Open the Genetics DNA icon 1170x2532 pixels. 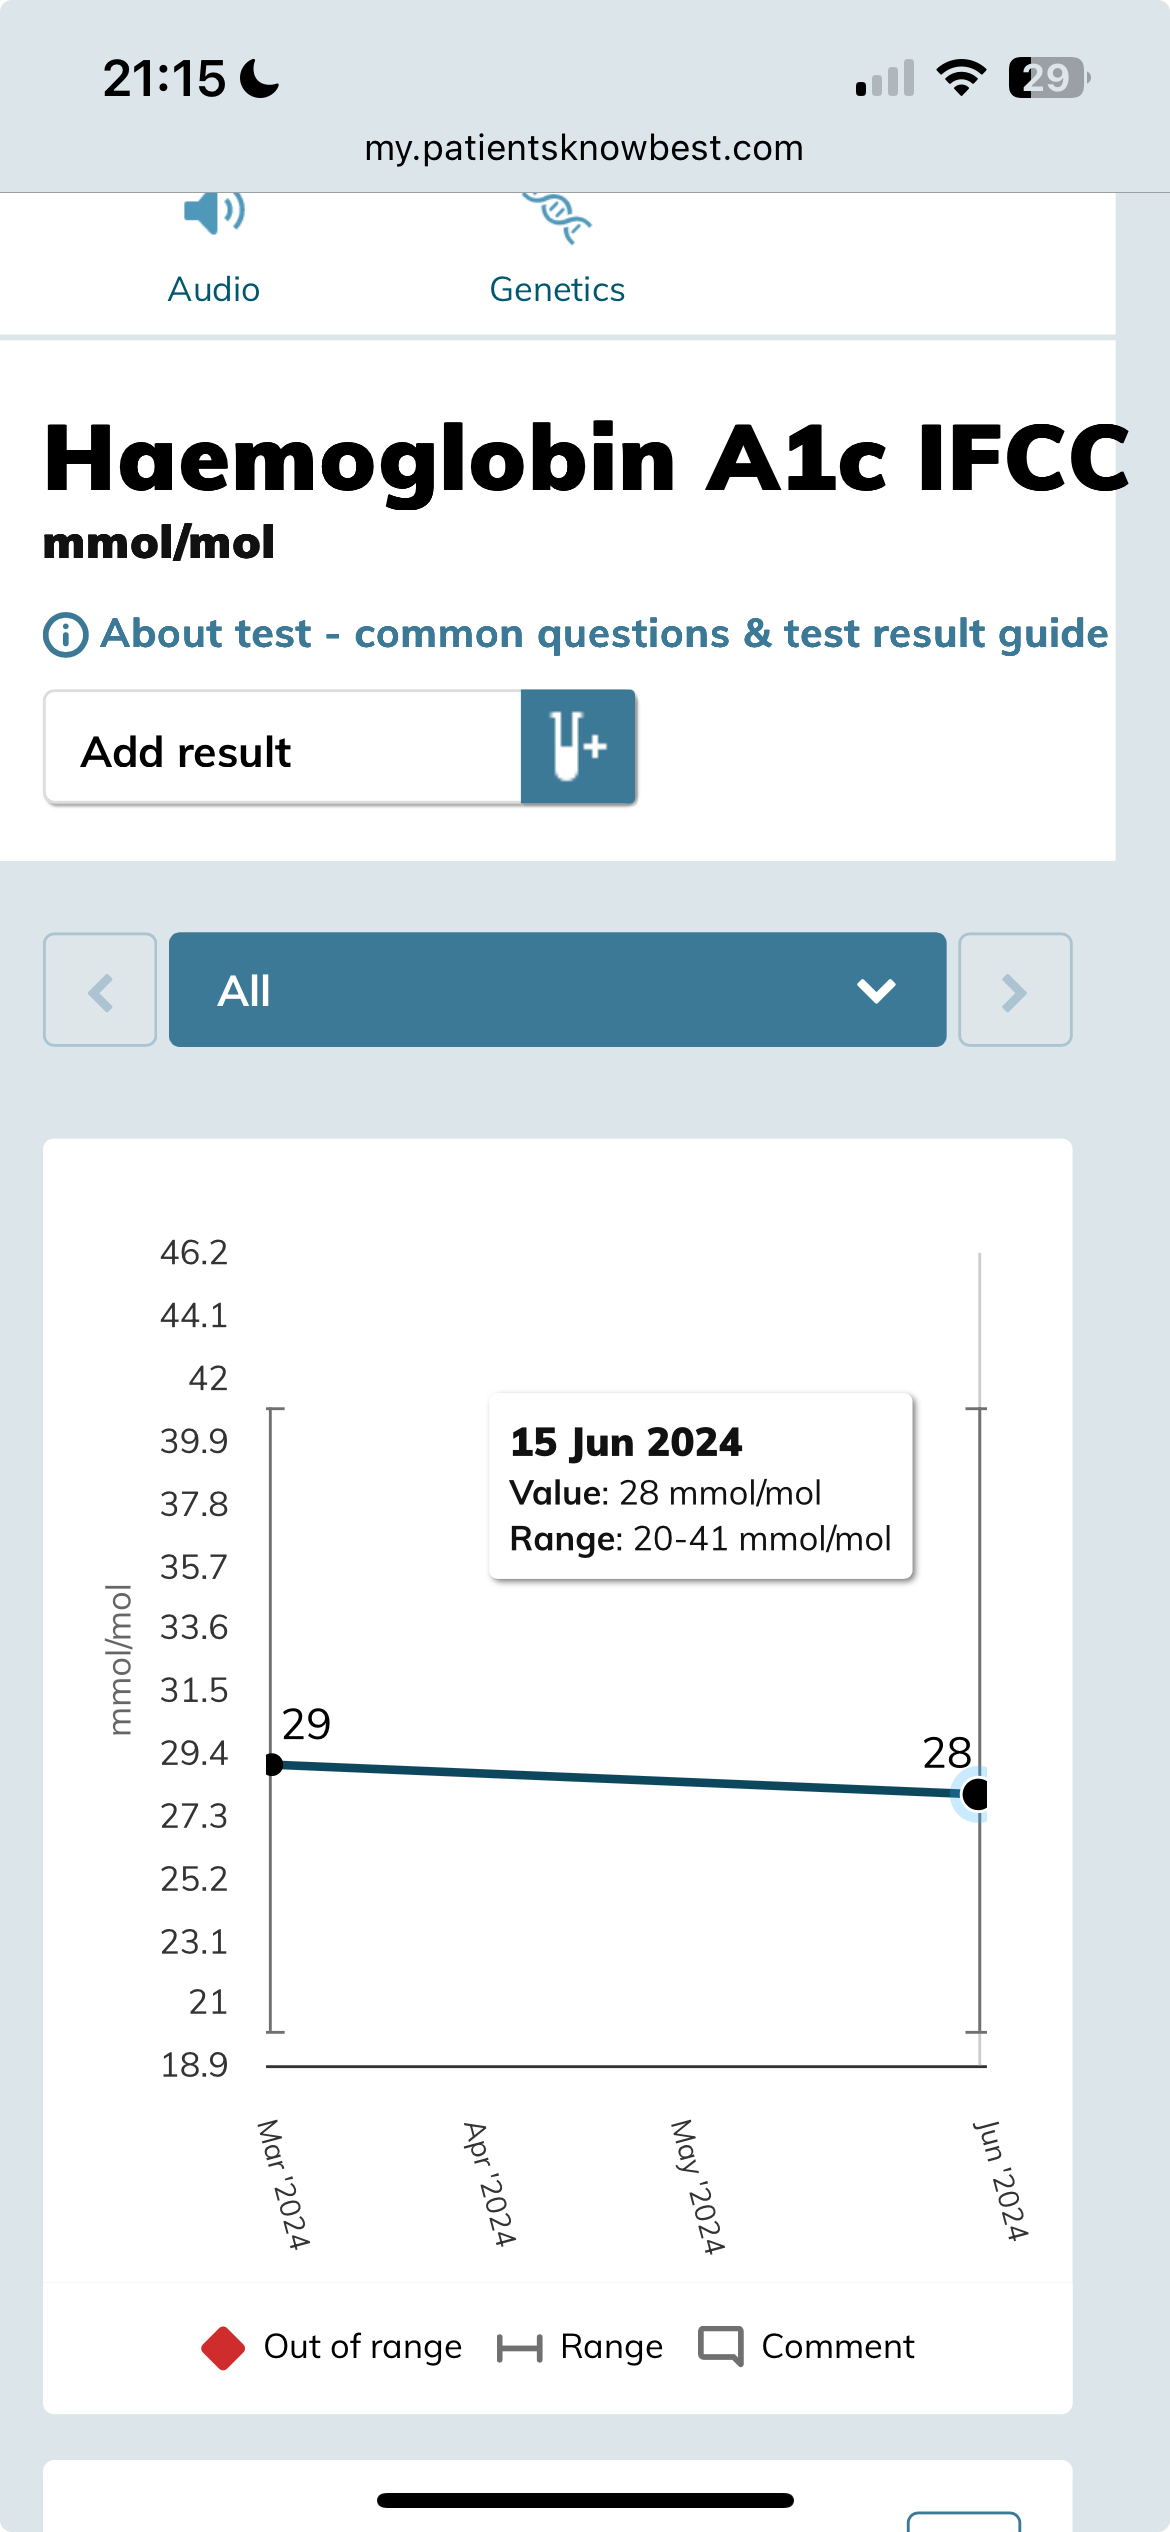click(557, 217)
